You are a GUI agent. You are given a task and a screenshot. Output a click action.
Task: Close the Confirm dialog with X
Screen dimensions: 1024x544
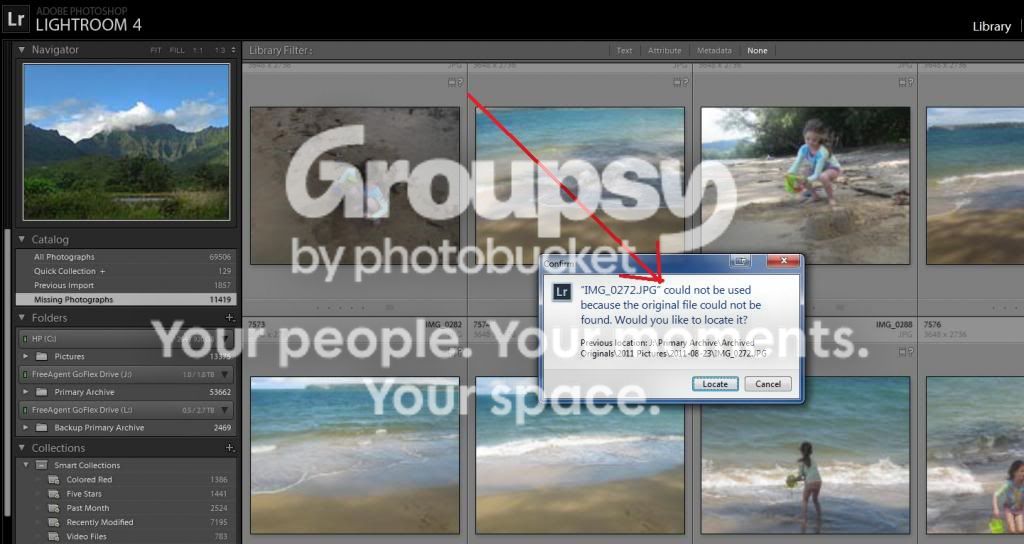[783, 261]
